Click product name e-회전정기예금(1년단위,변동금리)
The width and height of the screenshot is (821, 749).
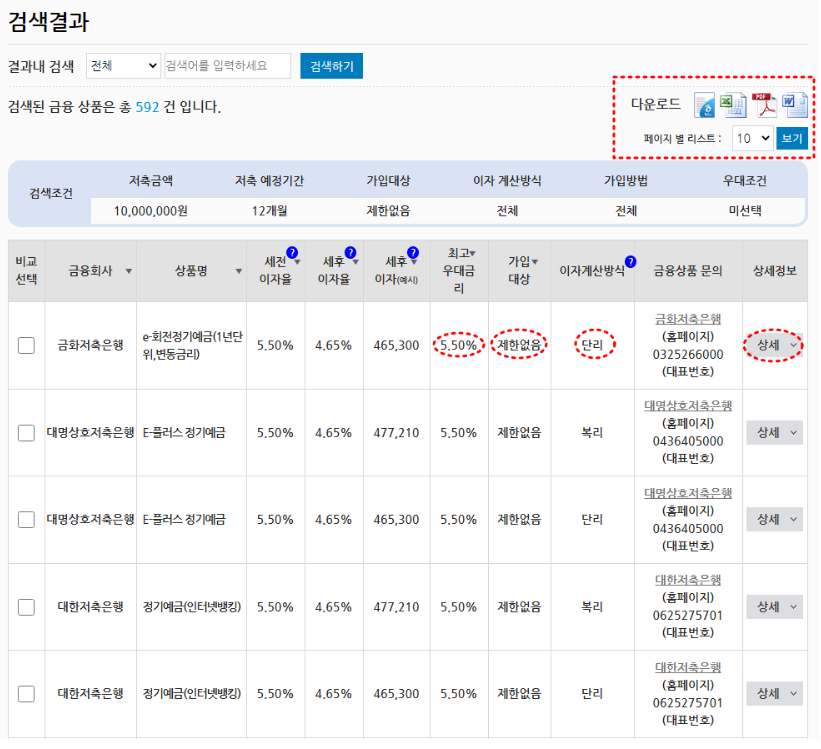coord(192,346)
